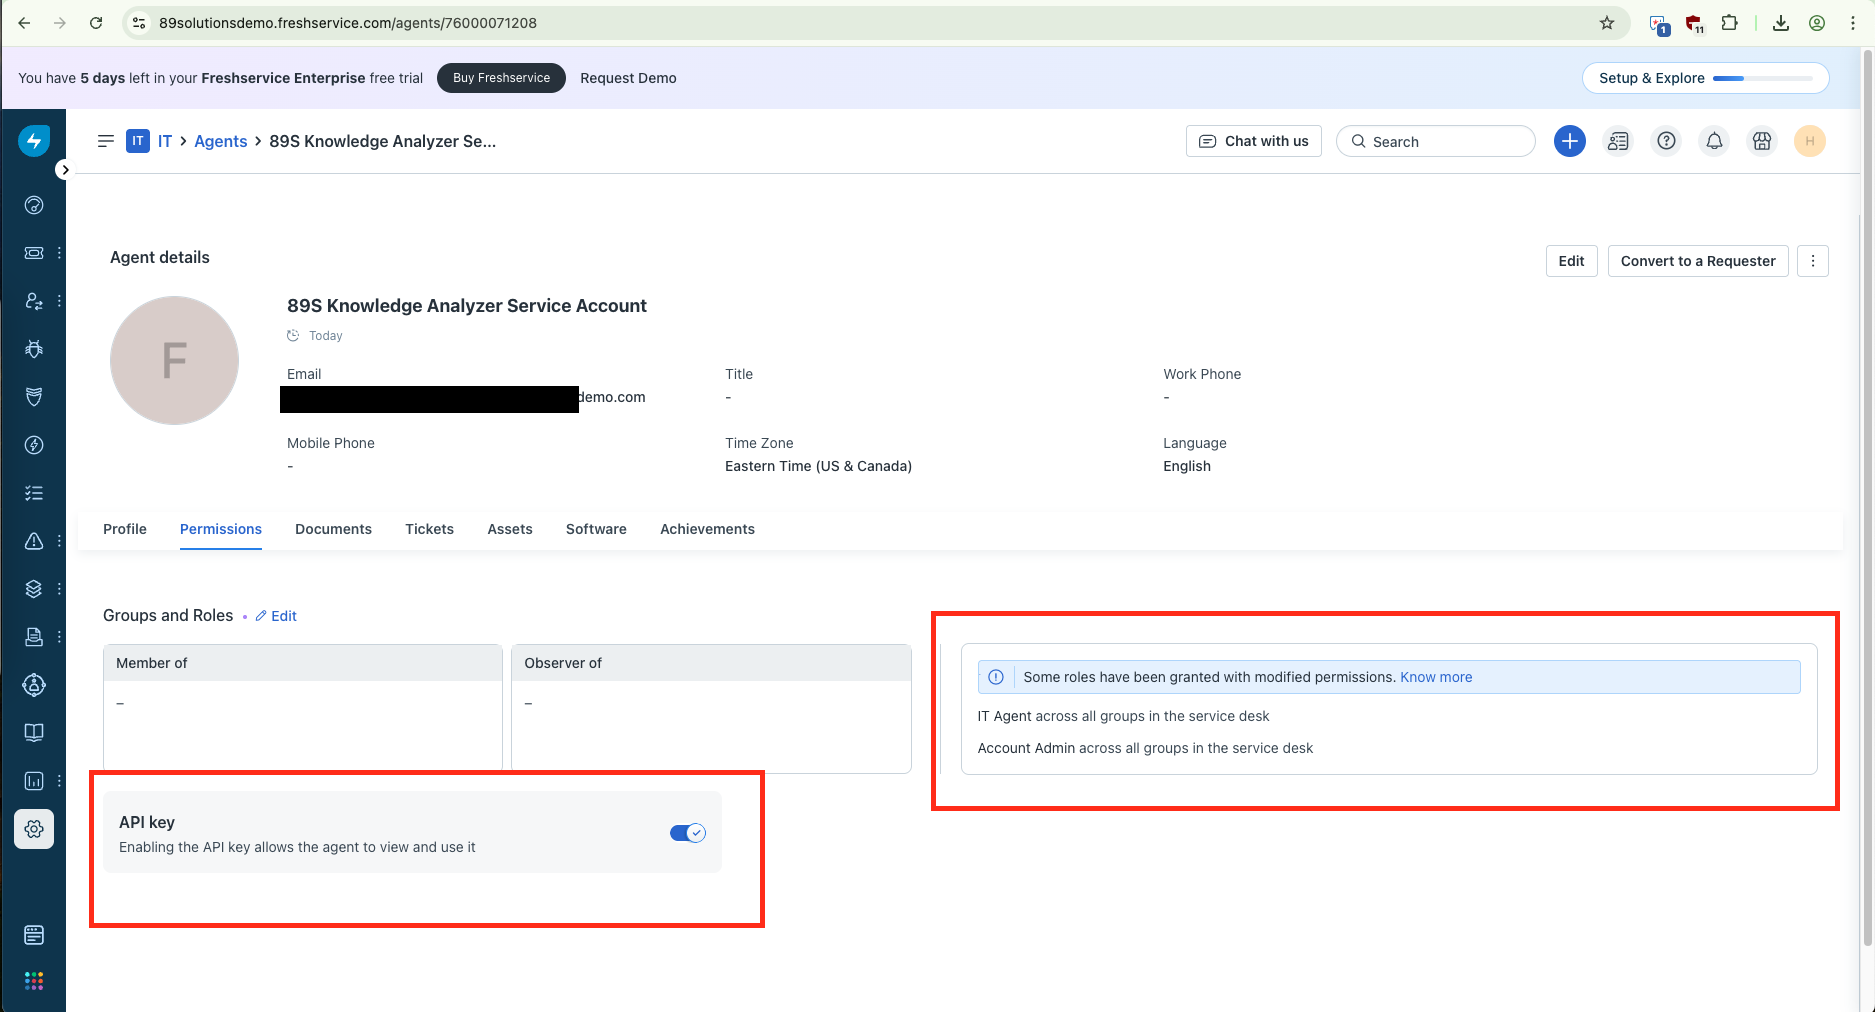Open the Tickets tab
The height and width of the screenshot is (1012, 1875).
pyautogui.click(x=429, y=529)
